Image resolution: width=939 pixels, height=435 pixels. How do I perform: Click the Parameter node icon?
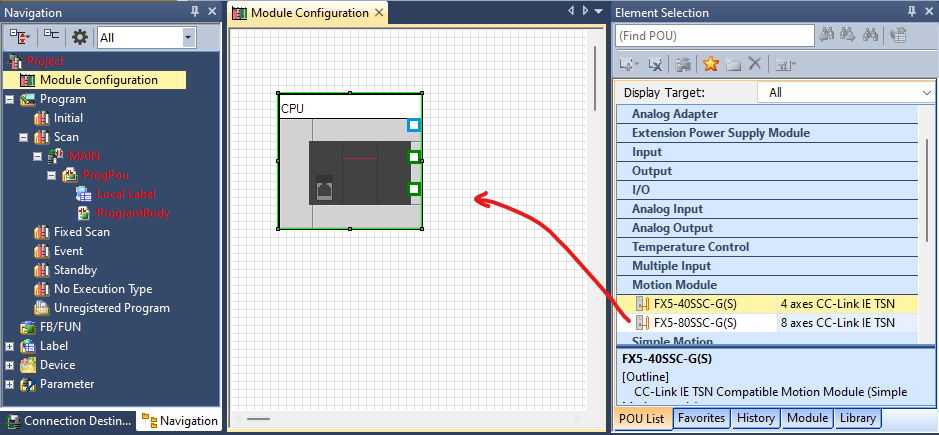coord(28,384)
